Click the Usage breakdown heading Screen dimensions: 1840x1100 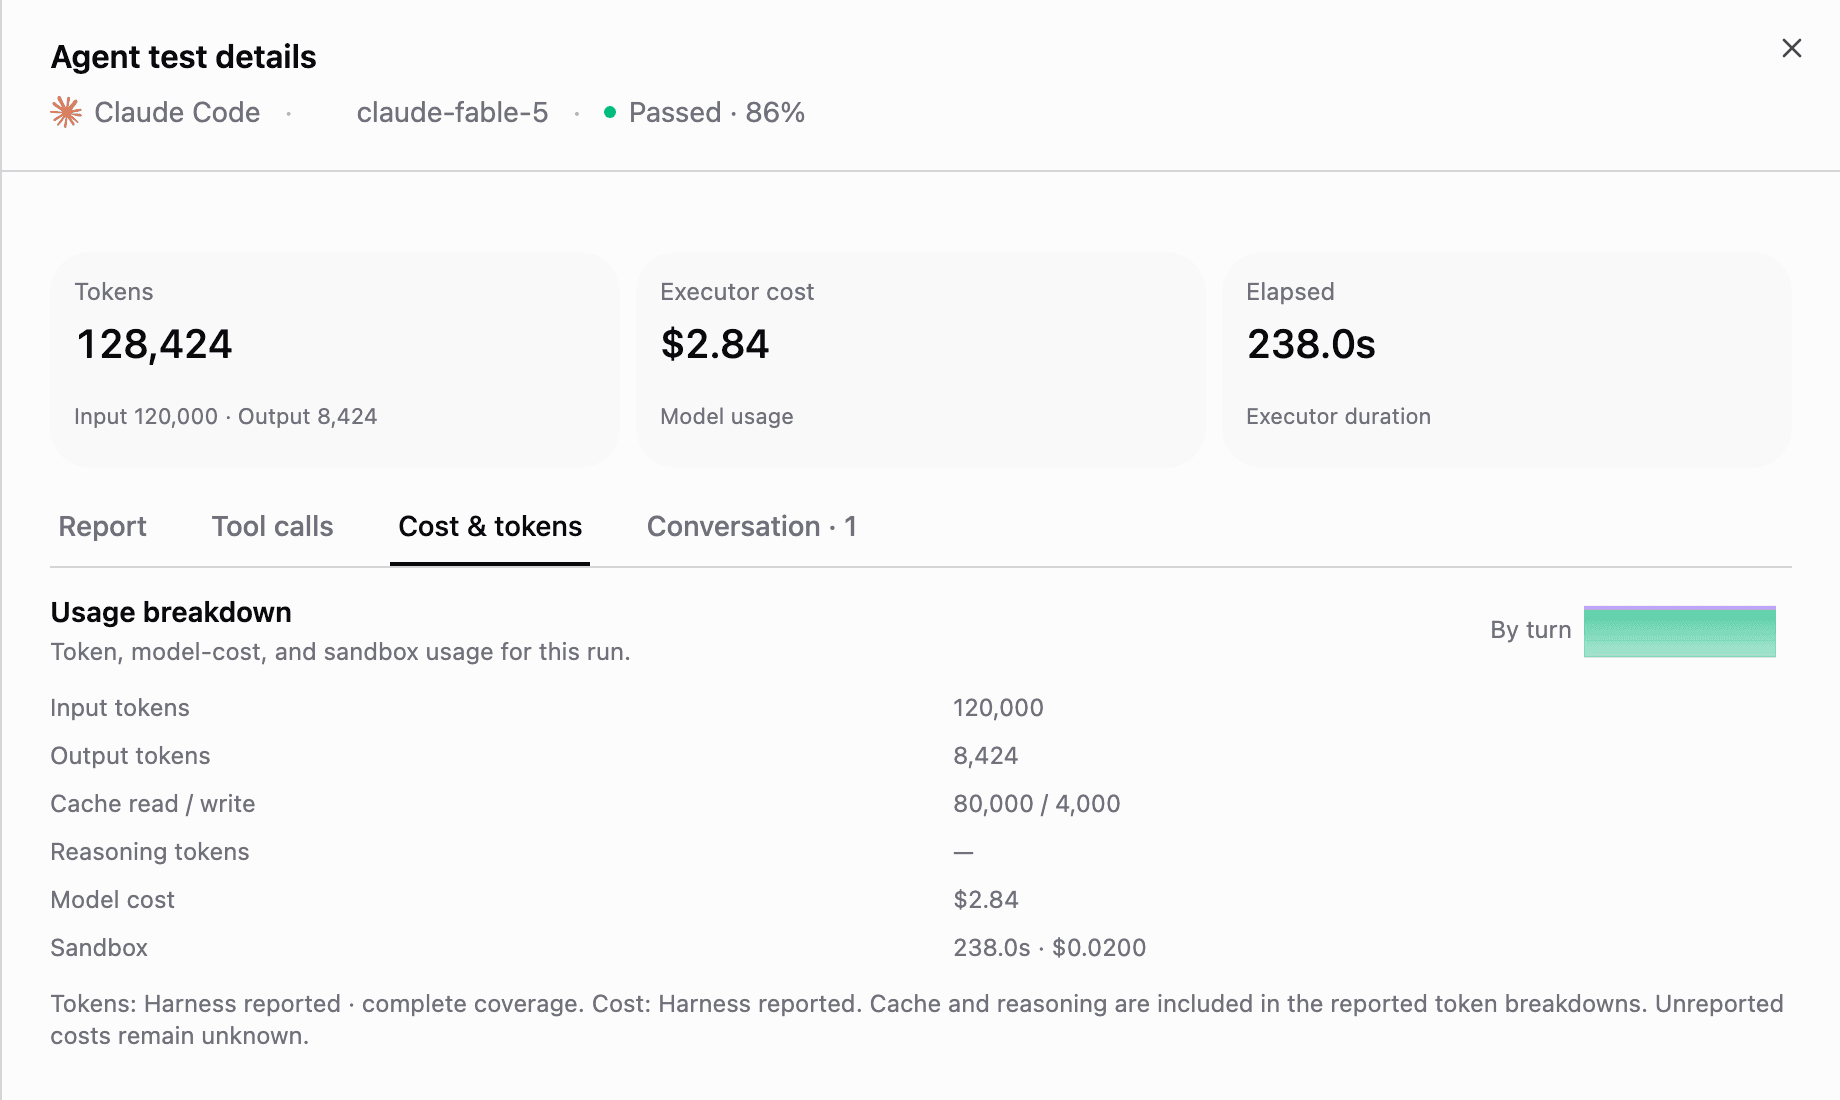point(171,612)
